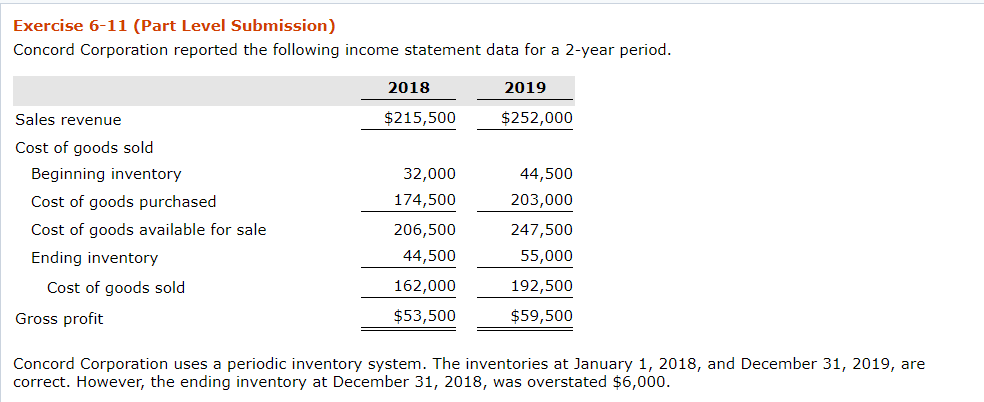Select the Cost of goods purchased label
This screenshot has width=984, height=402.
(x=123, y=202)
